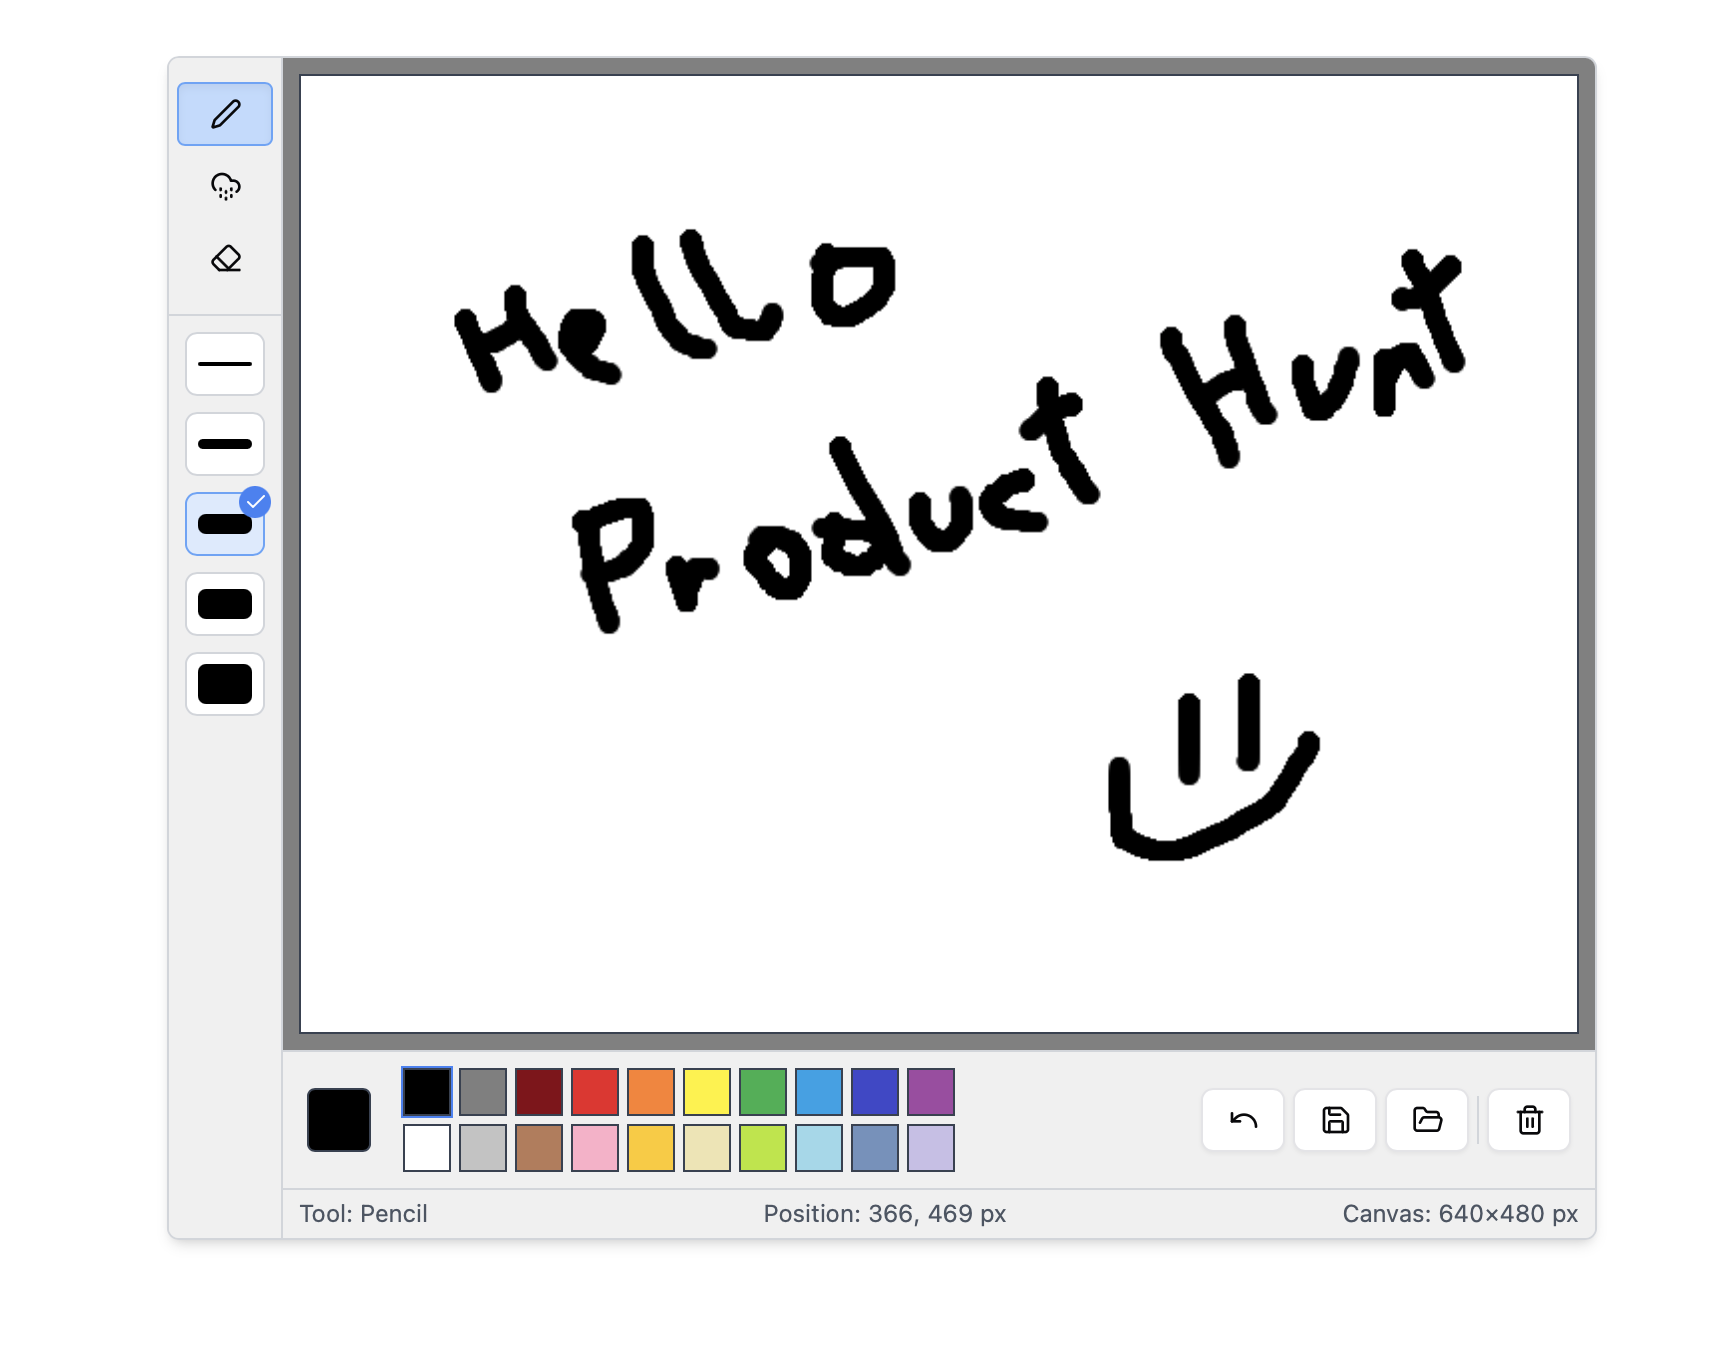
Task: Choose the thickest brush size
Action: coord(224,684)
